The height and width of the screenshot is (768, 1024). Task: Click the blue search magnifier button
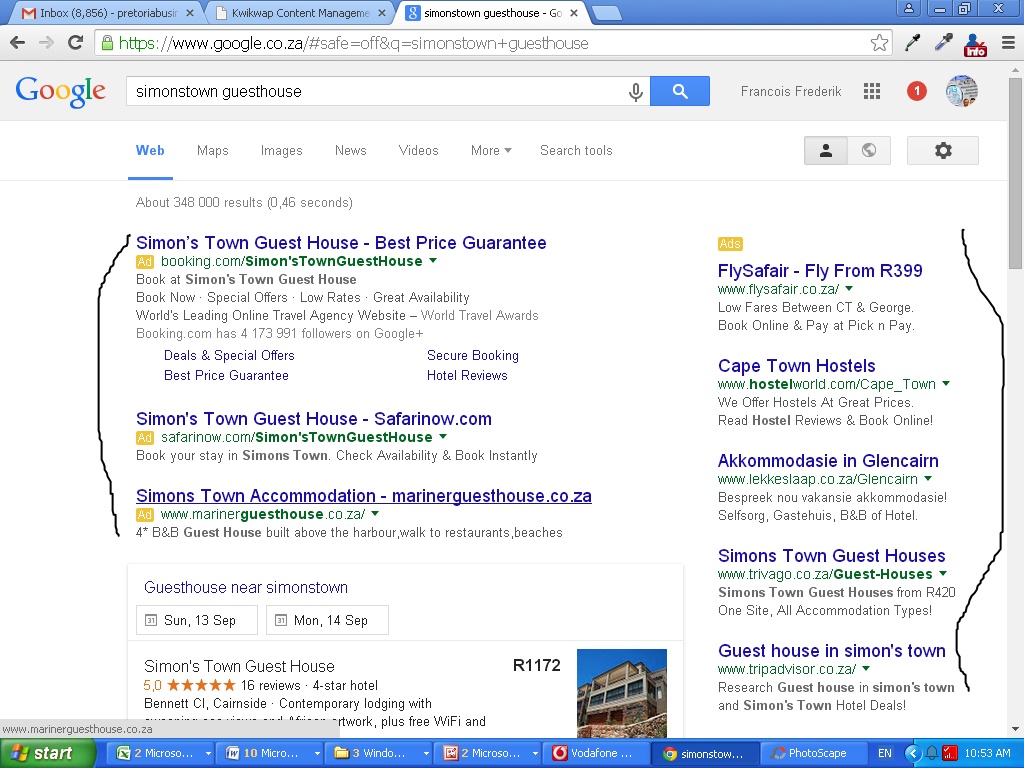tap(680, 91)
